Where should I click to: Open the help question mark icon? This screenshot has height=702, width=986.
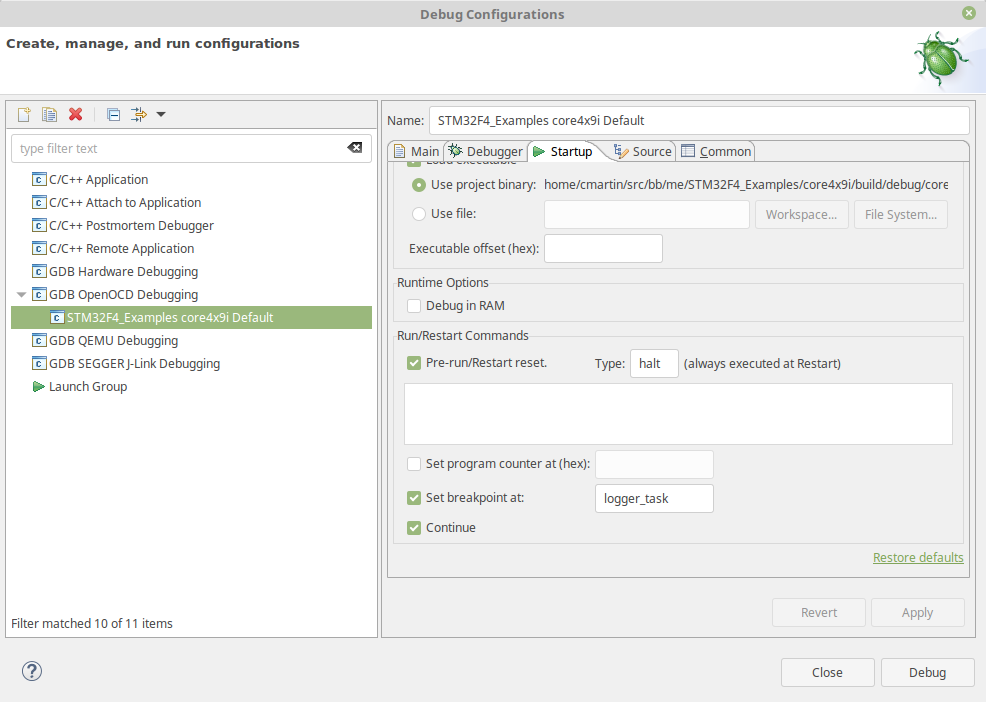point(32,671)
